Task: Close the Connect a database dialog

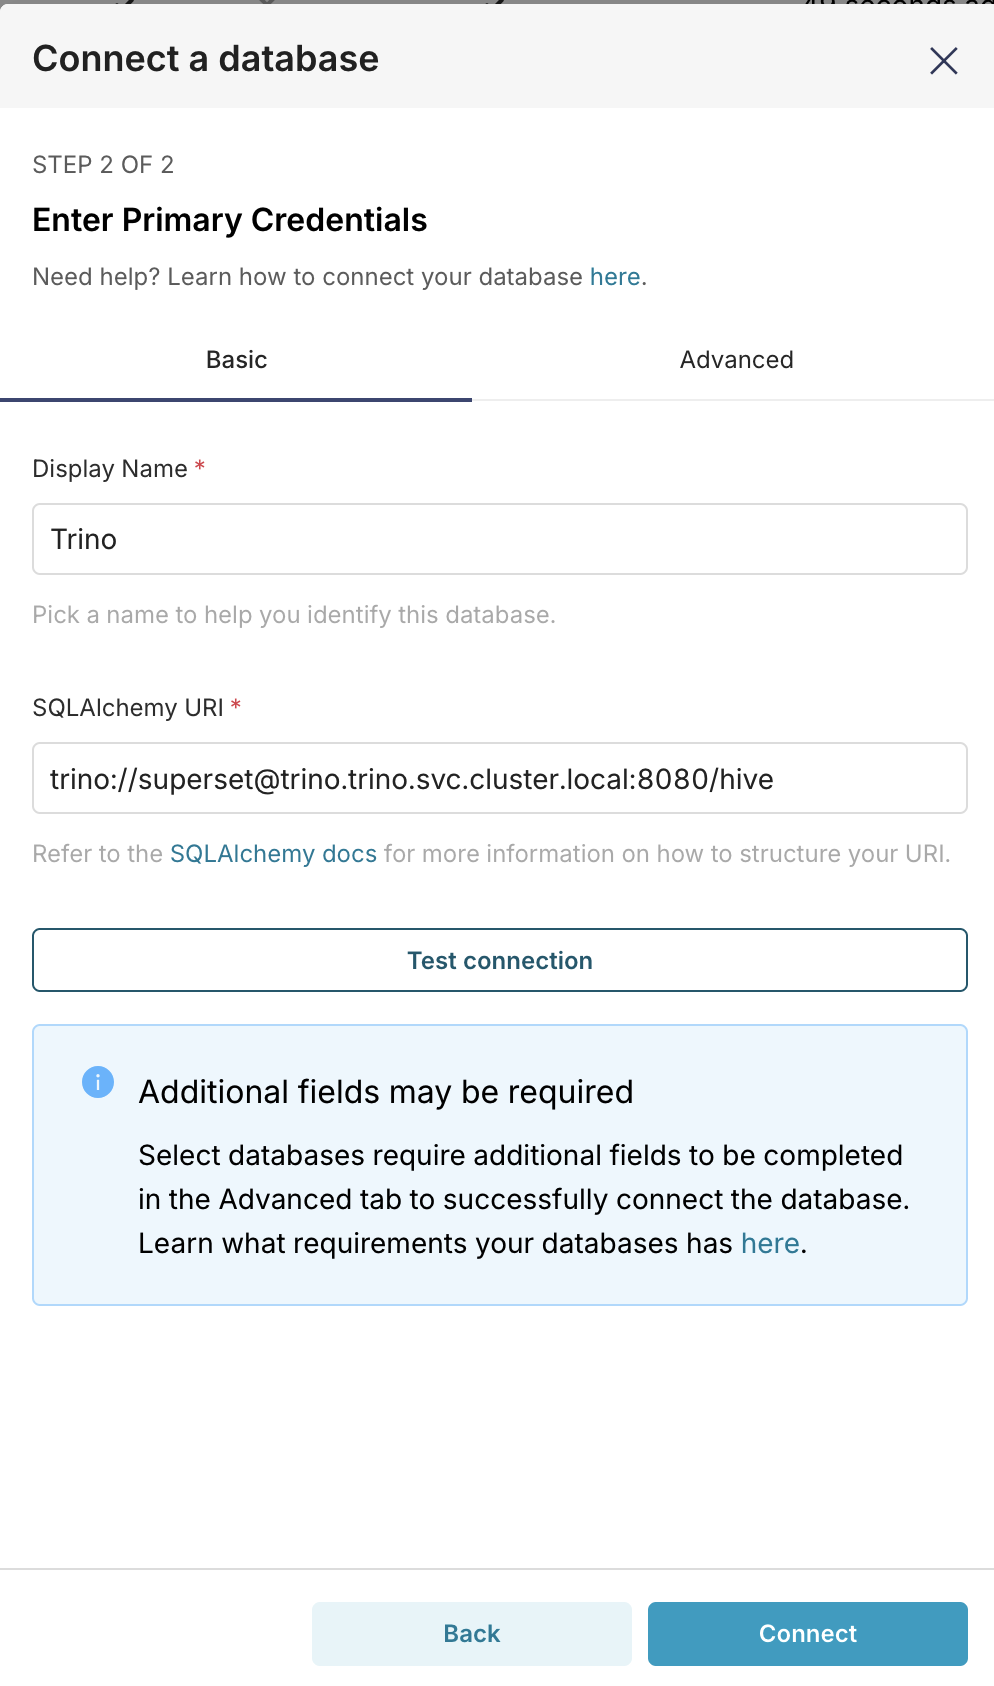Action: [x=943, y=61]
